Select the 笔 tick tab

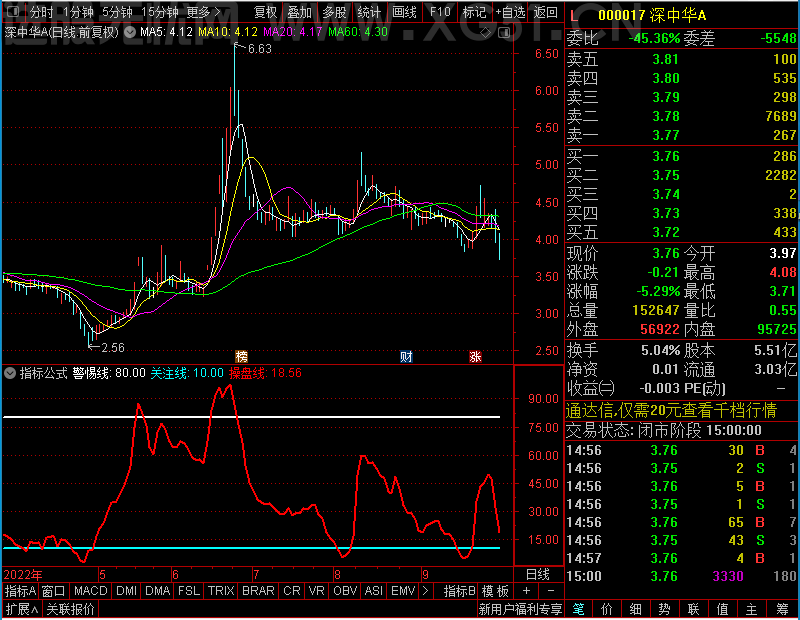578,609
